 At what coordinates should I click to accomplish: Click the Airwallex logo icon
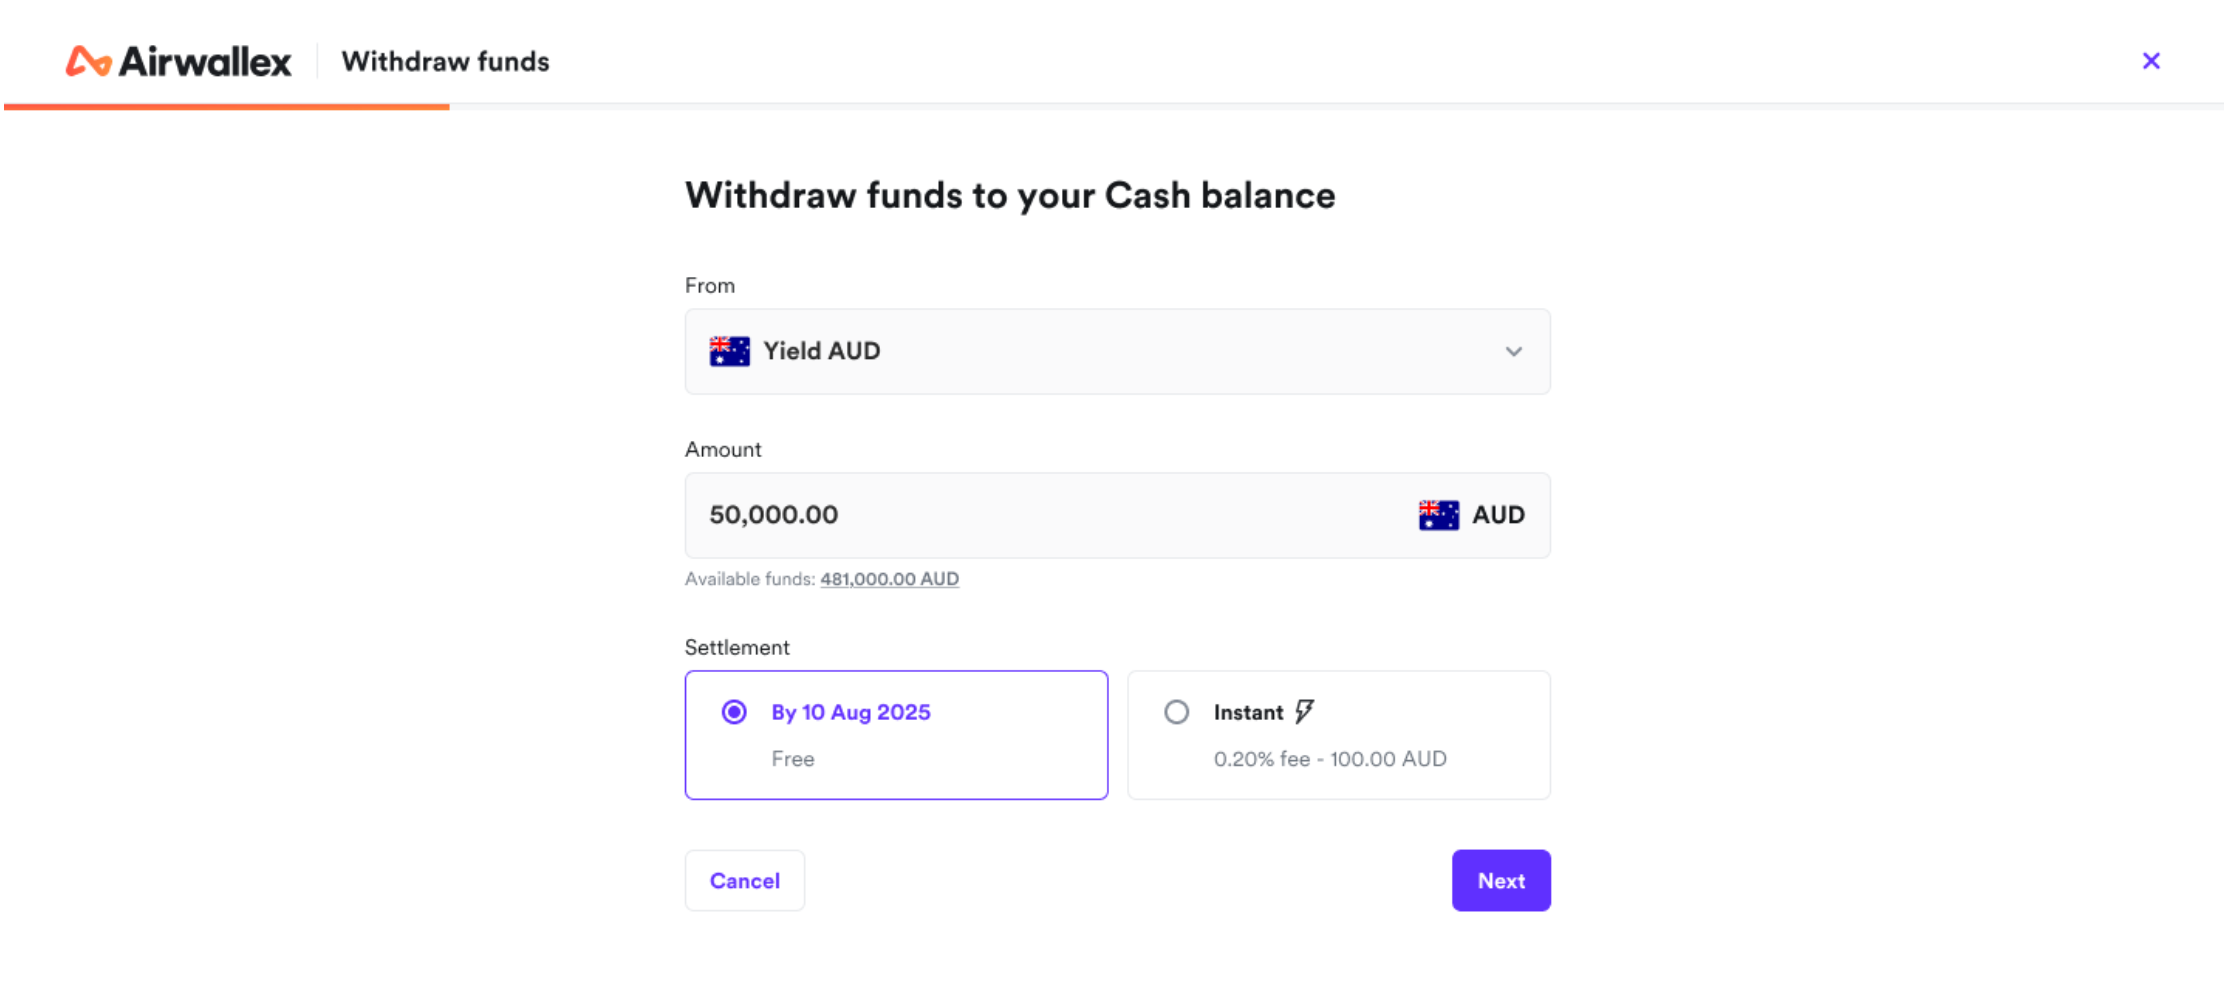coord(88,61)
